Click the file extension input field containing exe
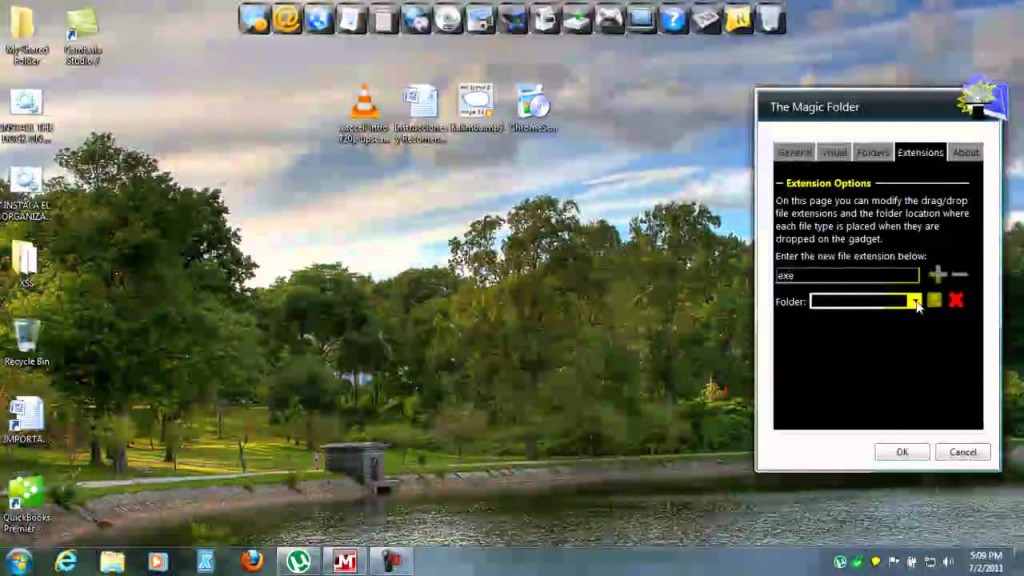The height and width of the screenshot is (576, 1024). 847,275
